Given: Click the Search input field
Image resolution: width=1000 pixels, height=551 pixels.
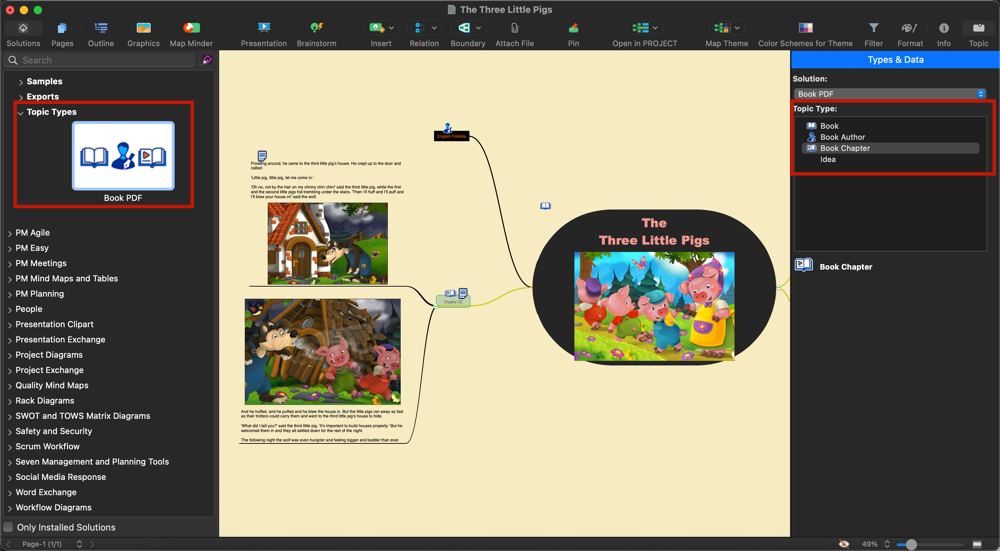Looking at the screenshot, I should coord(99,60).
